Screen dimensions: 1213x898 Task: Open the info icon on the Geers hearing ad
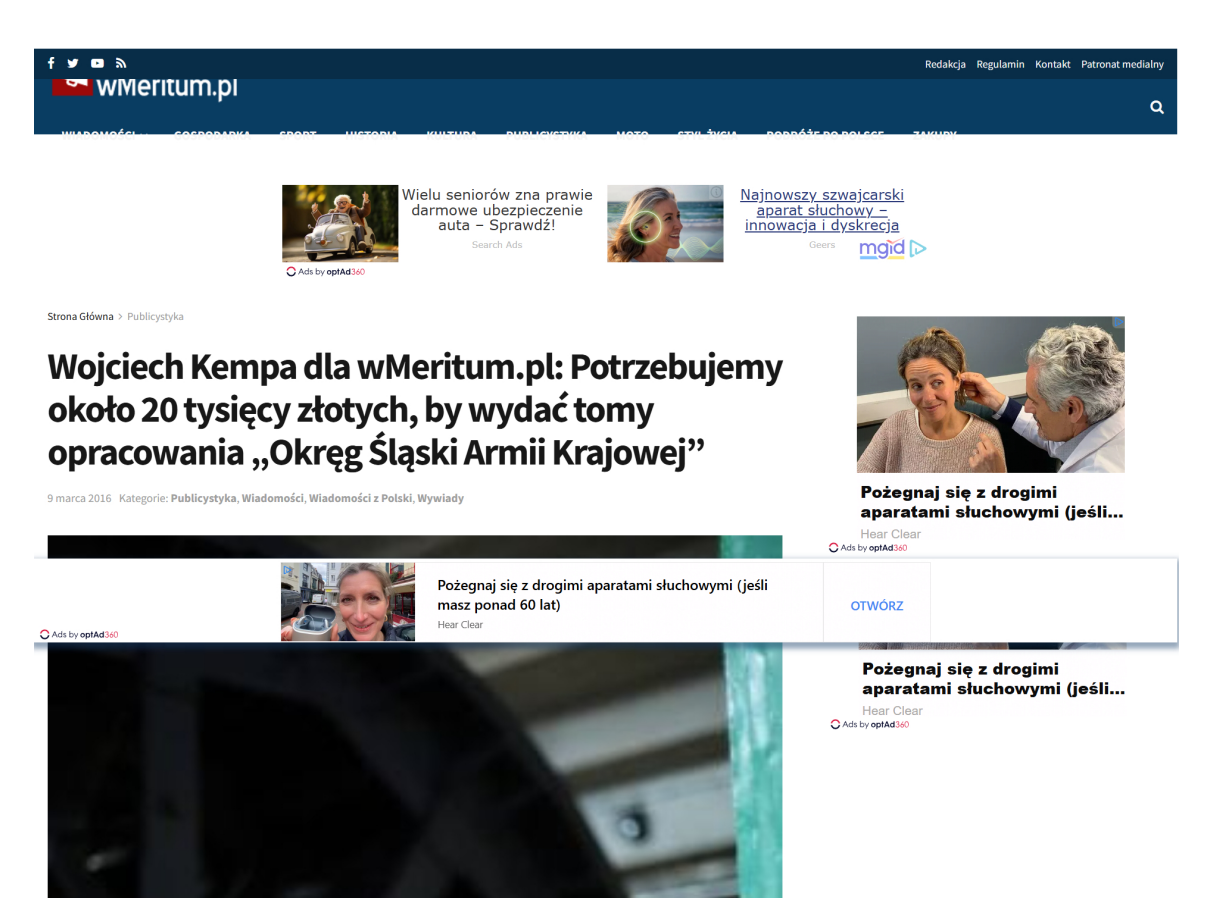[x=716, y=191]
